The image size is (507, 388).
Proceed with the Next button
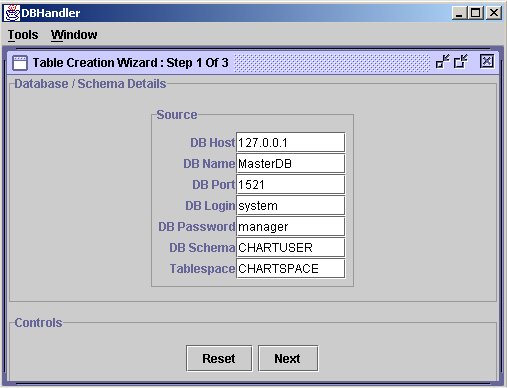click(x=288, y=359)
